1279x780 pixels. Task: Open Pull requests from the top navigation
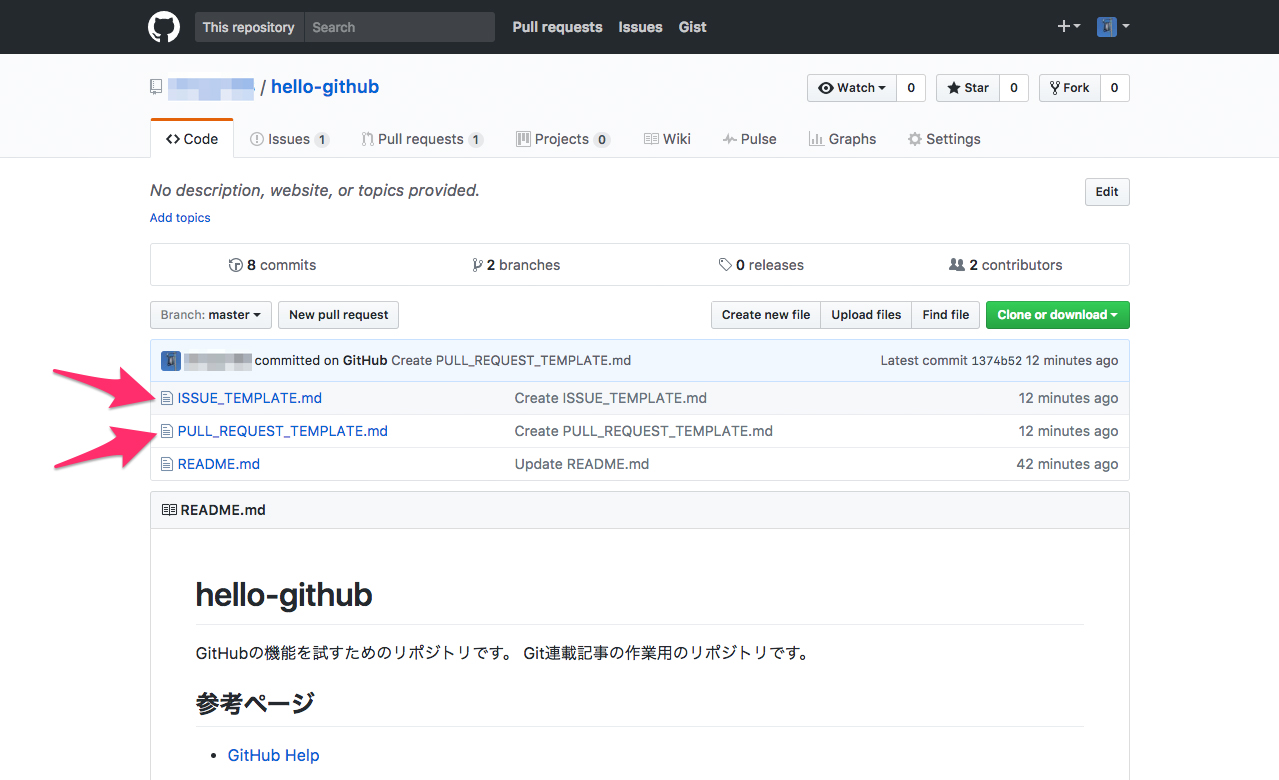tap(557, 27)
